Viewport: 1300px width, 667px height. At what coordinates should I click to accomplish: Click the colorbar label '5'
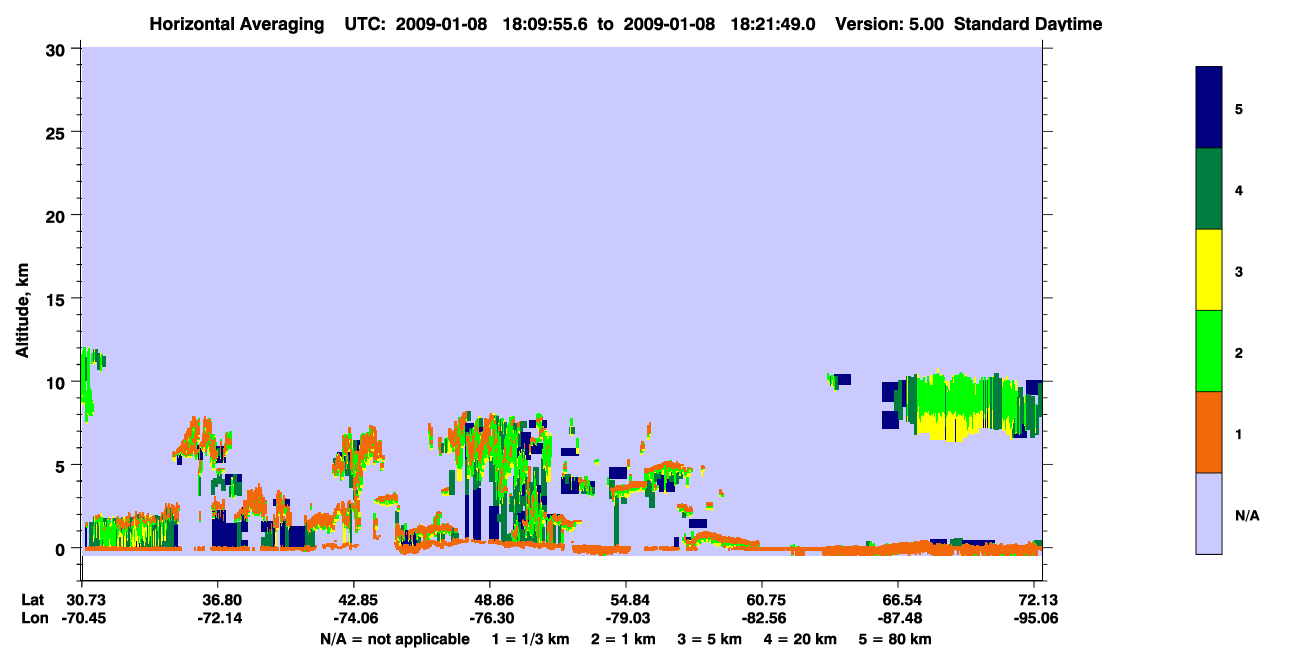(x=1239, y=109)
